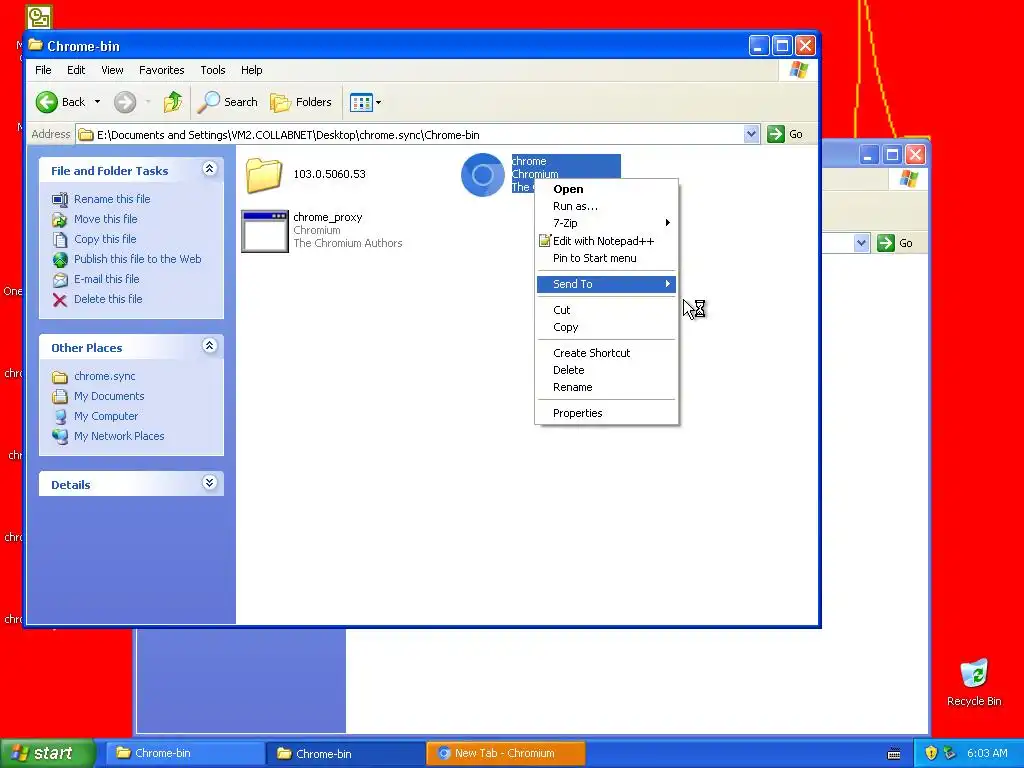Click the on-screen keyboard taskbar icon
This screenshot has height=768, width=1024.
894,754
